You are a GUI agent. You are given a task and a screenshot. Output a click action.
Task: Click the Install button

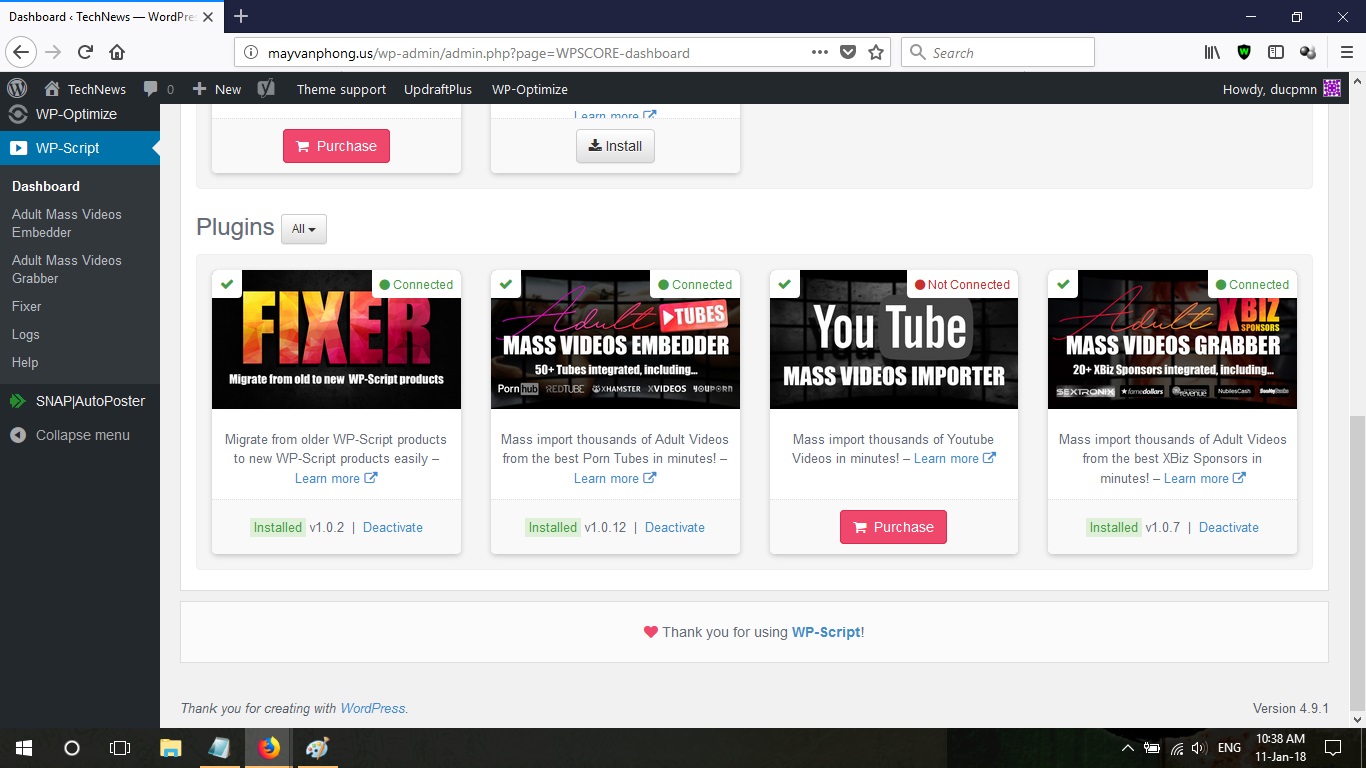[x=615, y=146]
